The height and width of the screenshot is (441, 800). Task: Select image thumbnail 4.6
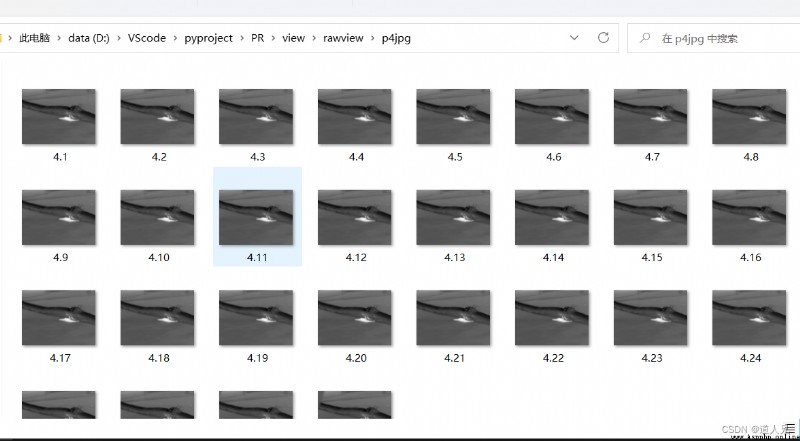click(x=552, y=116)
